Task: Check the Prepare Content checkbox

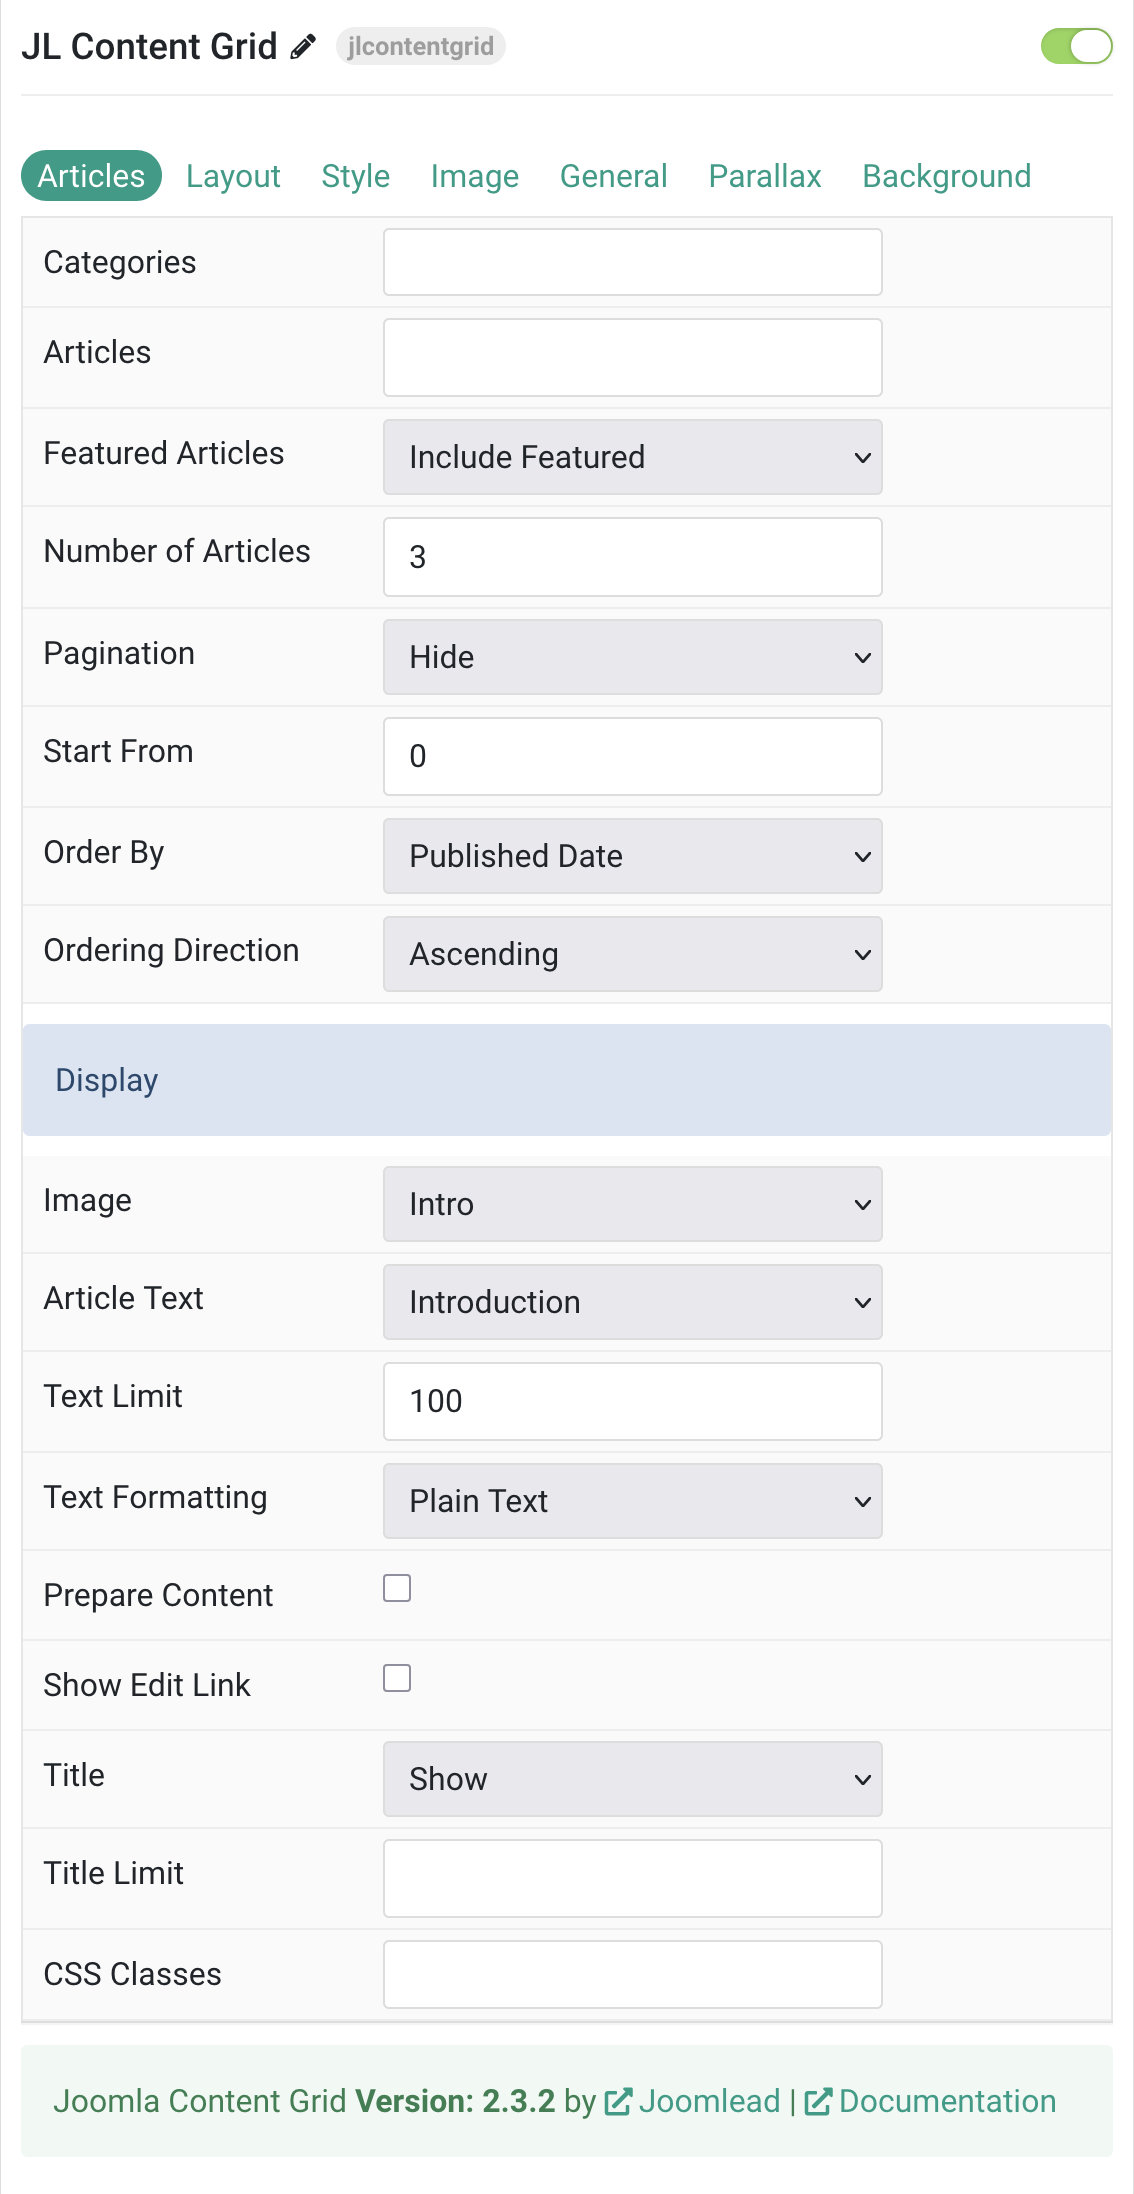Action: 397,1588
